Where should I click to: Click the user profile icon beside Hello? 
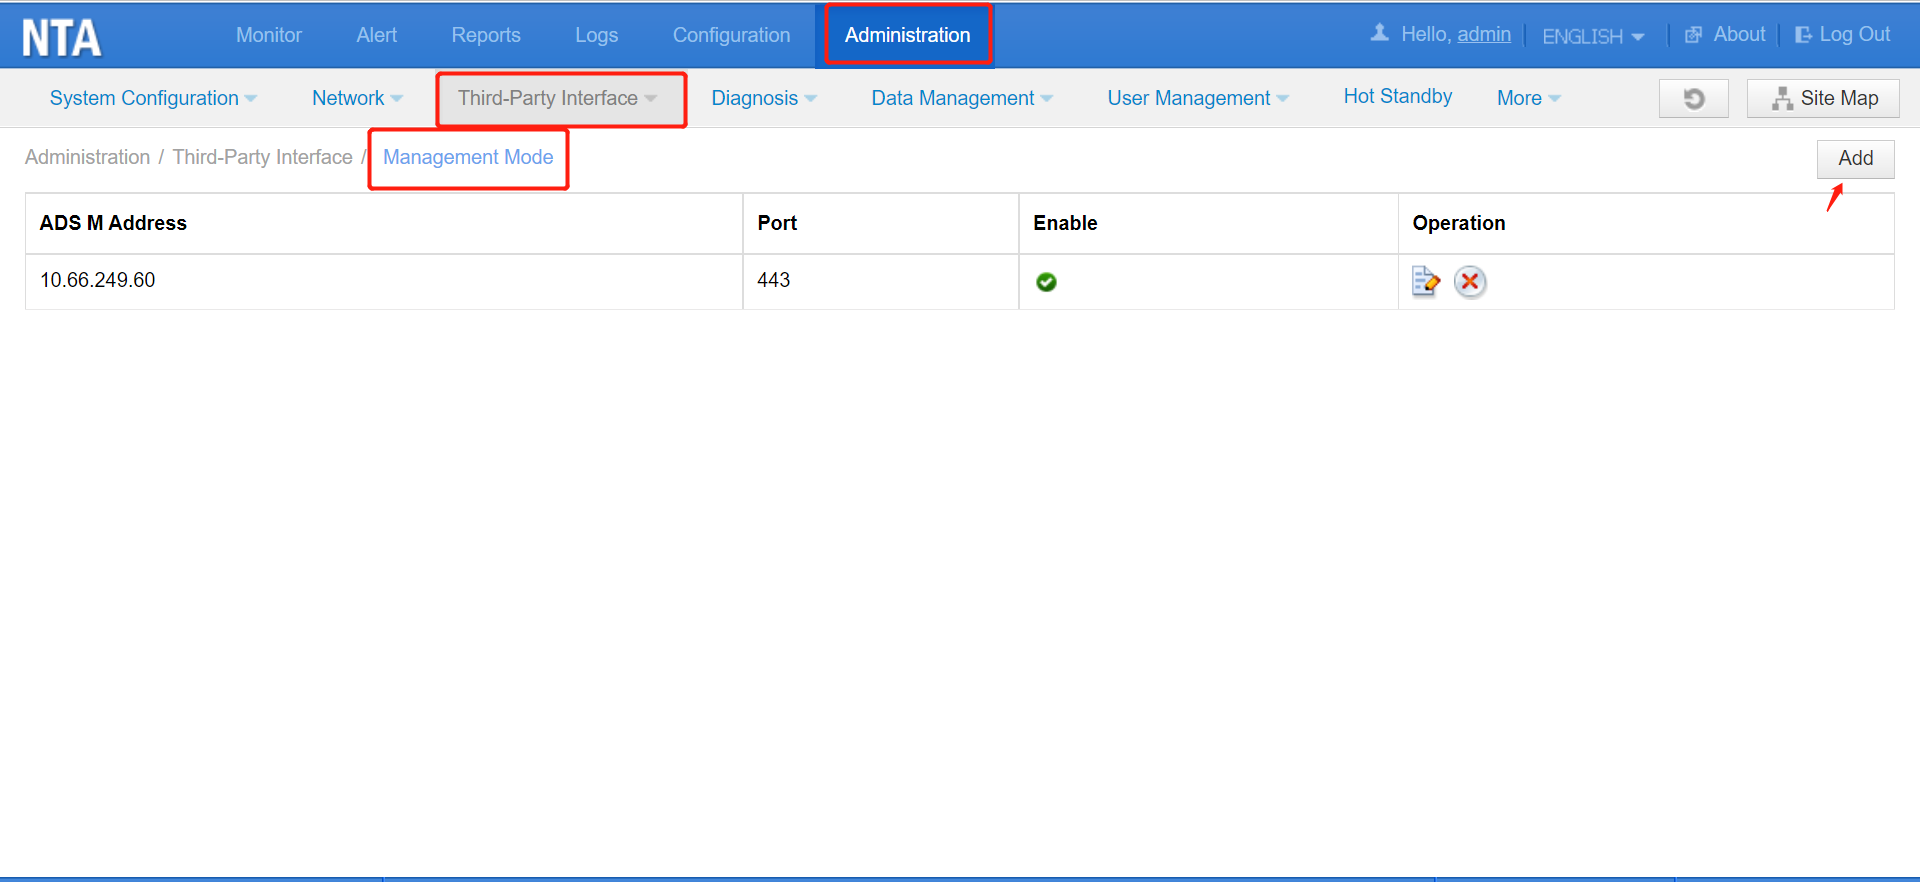pyautogui.click(x=1380, y=34)
